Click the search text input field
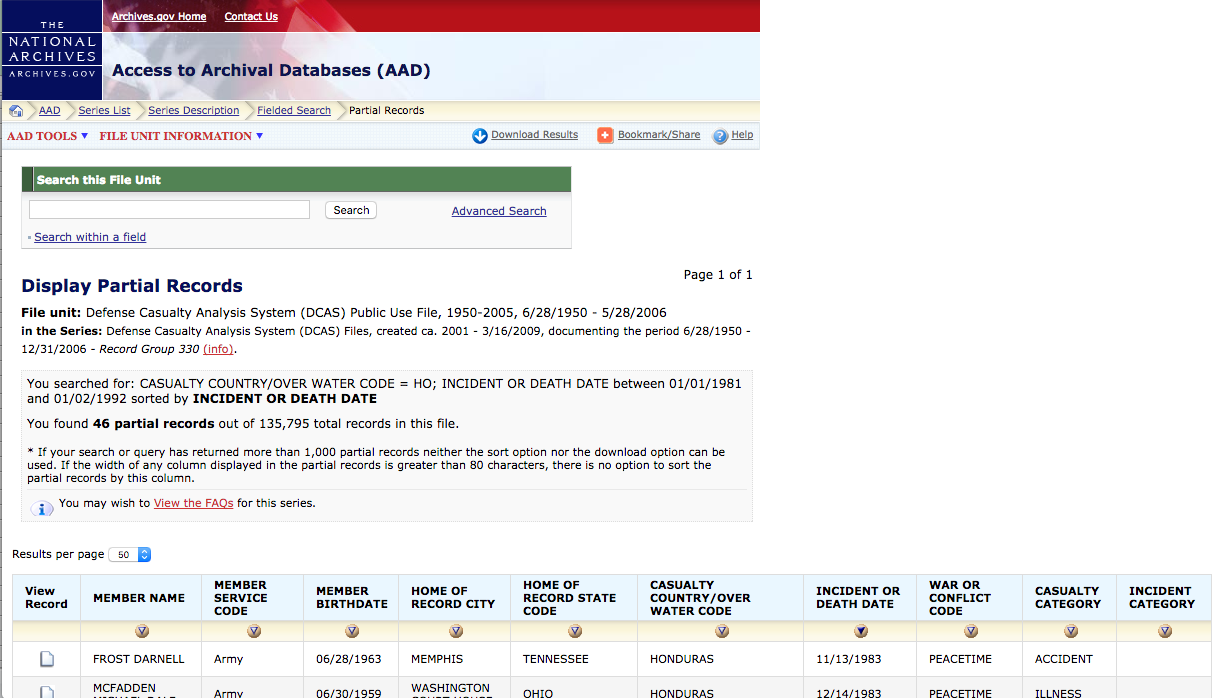The image size is (1219, 698). [x=169, y=210]
